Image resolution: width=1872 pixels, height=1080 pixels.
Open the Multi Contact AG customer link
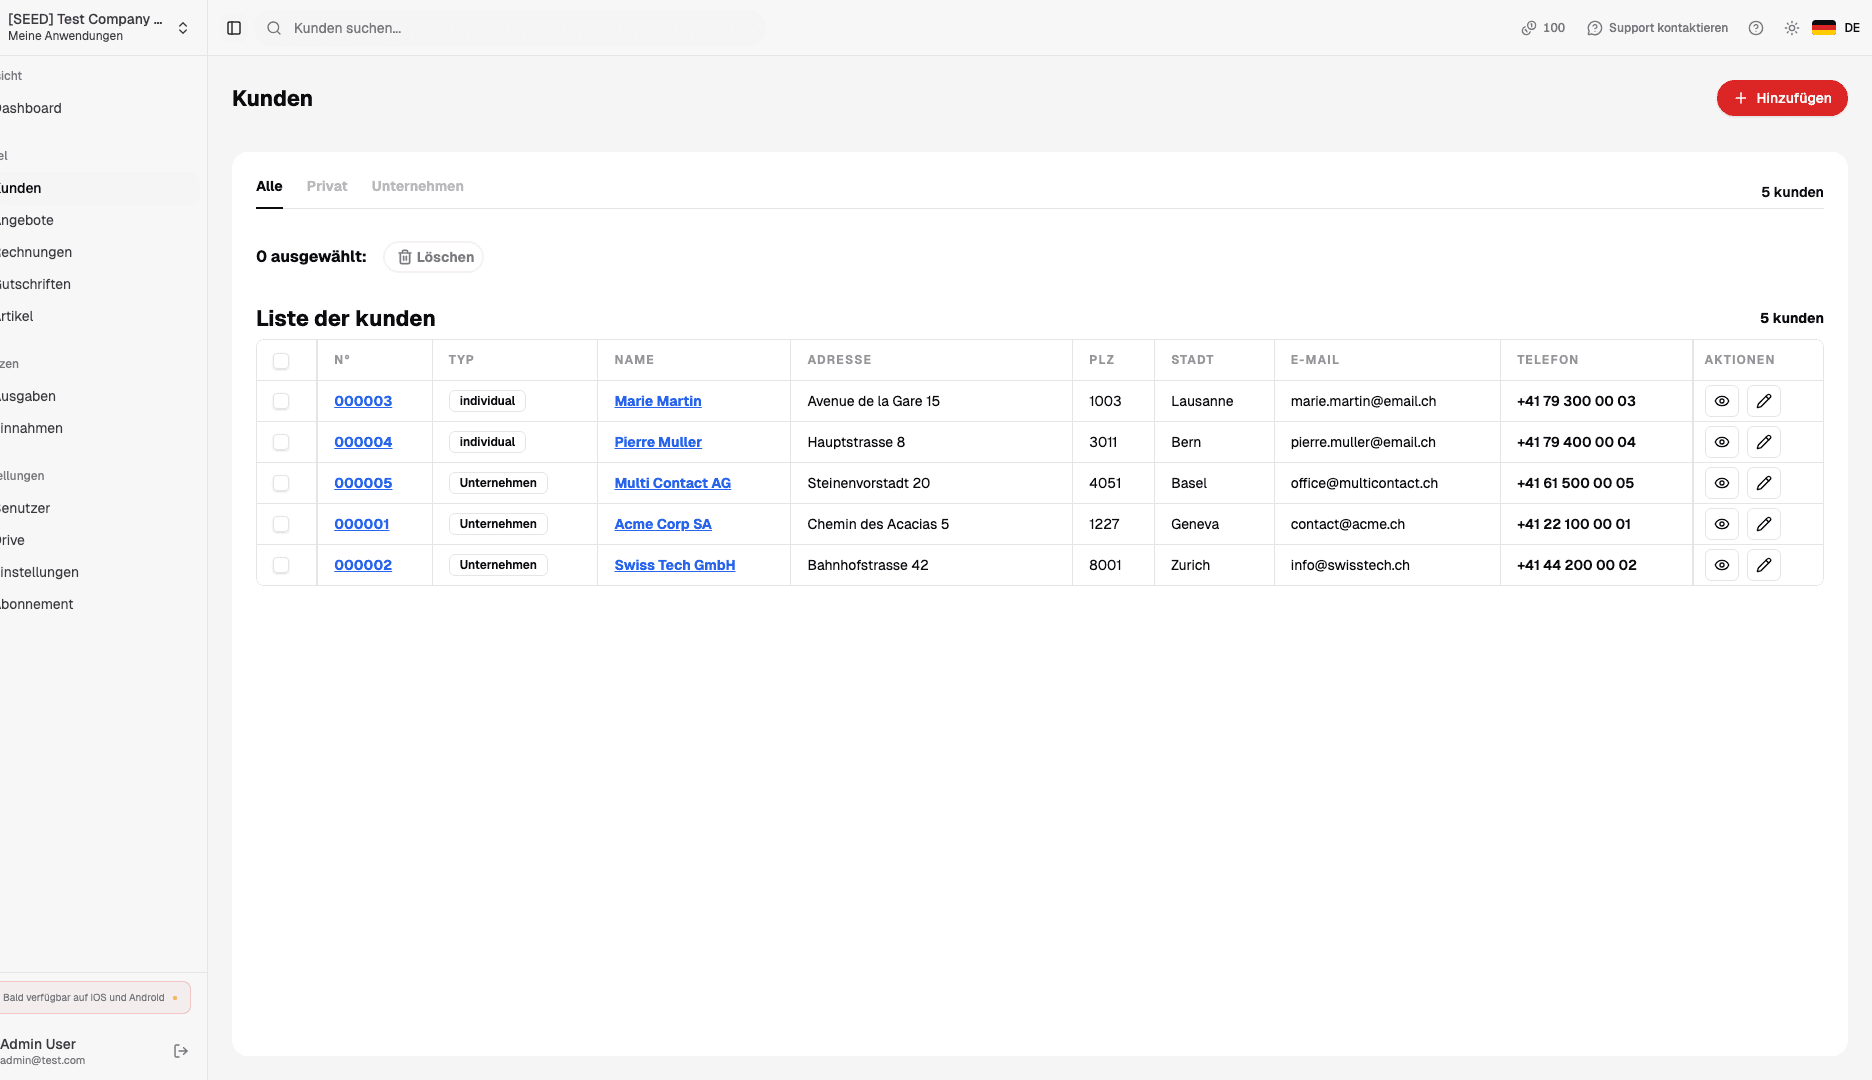point(672,483)
